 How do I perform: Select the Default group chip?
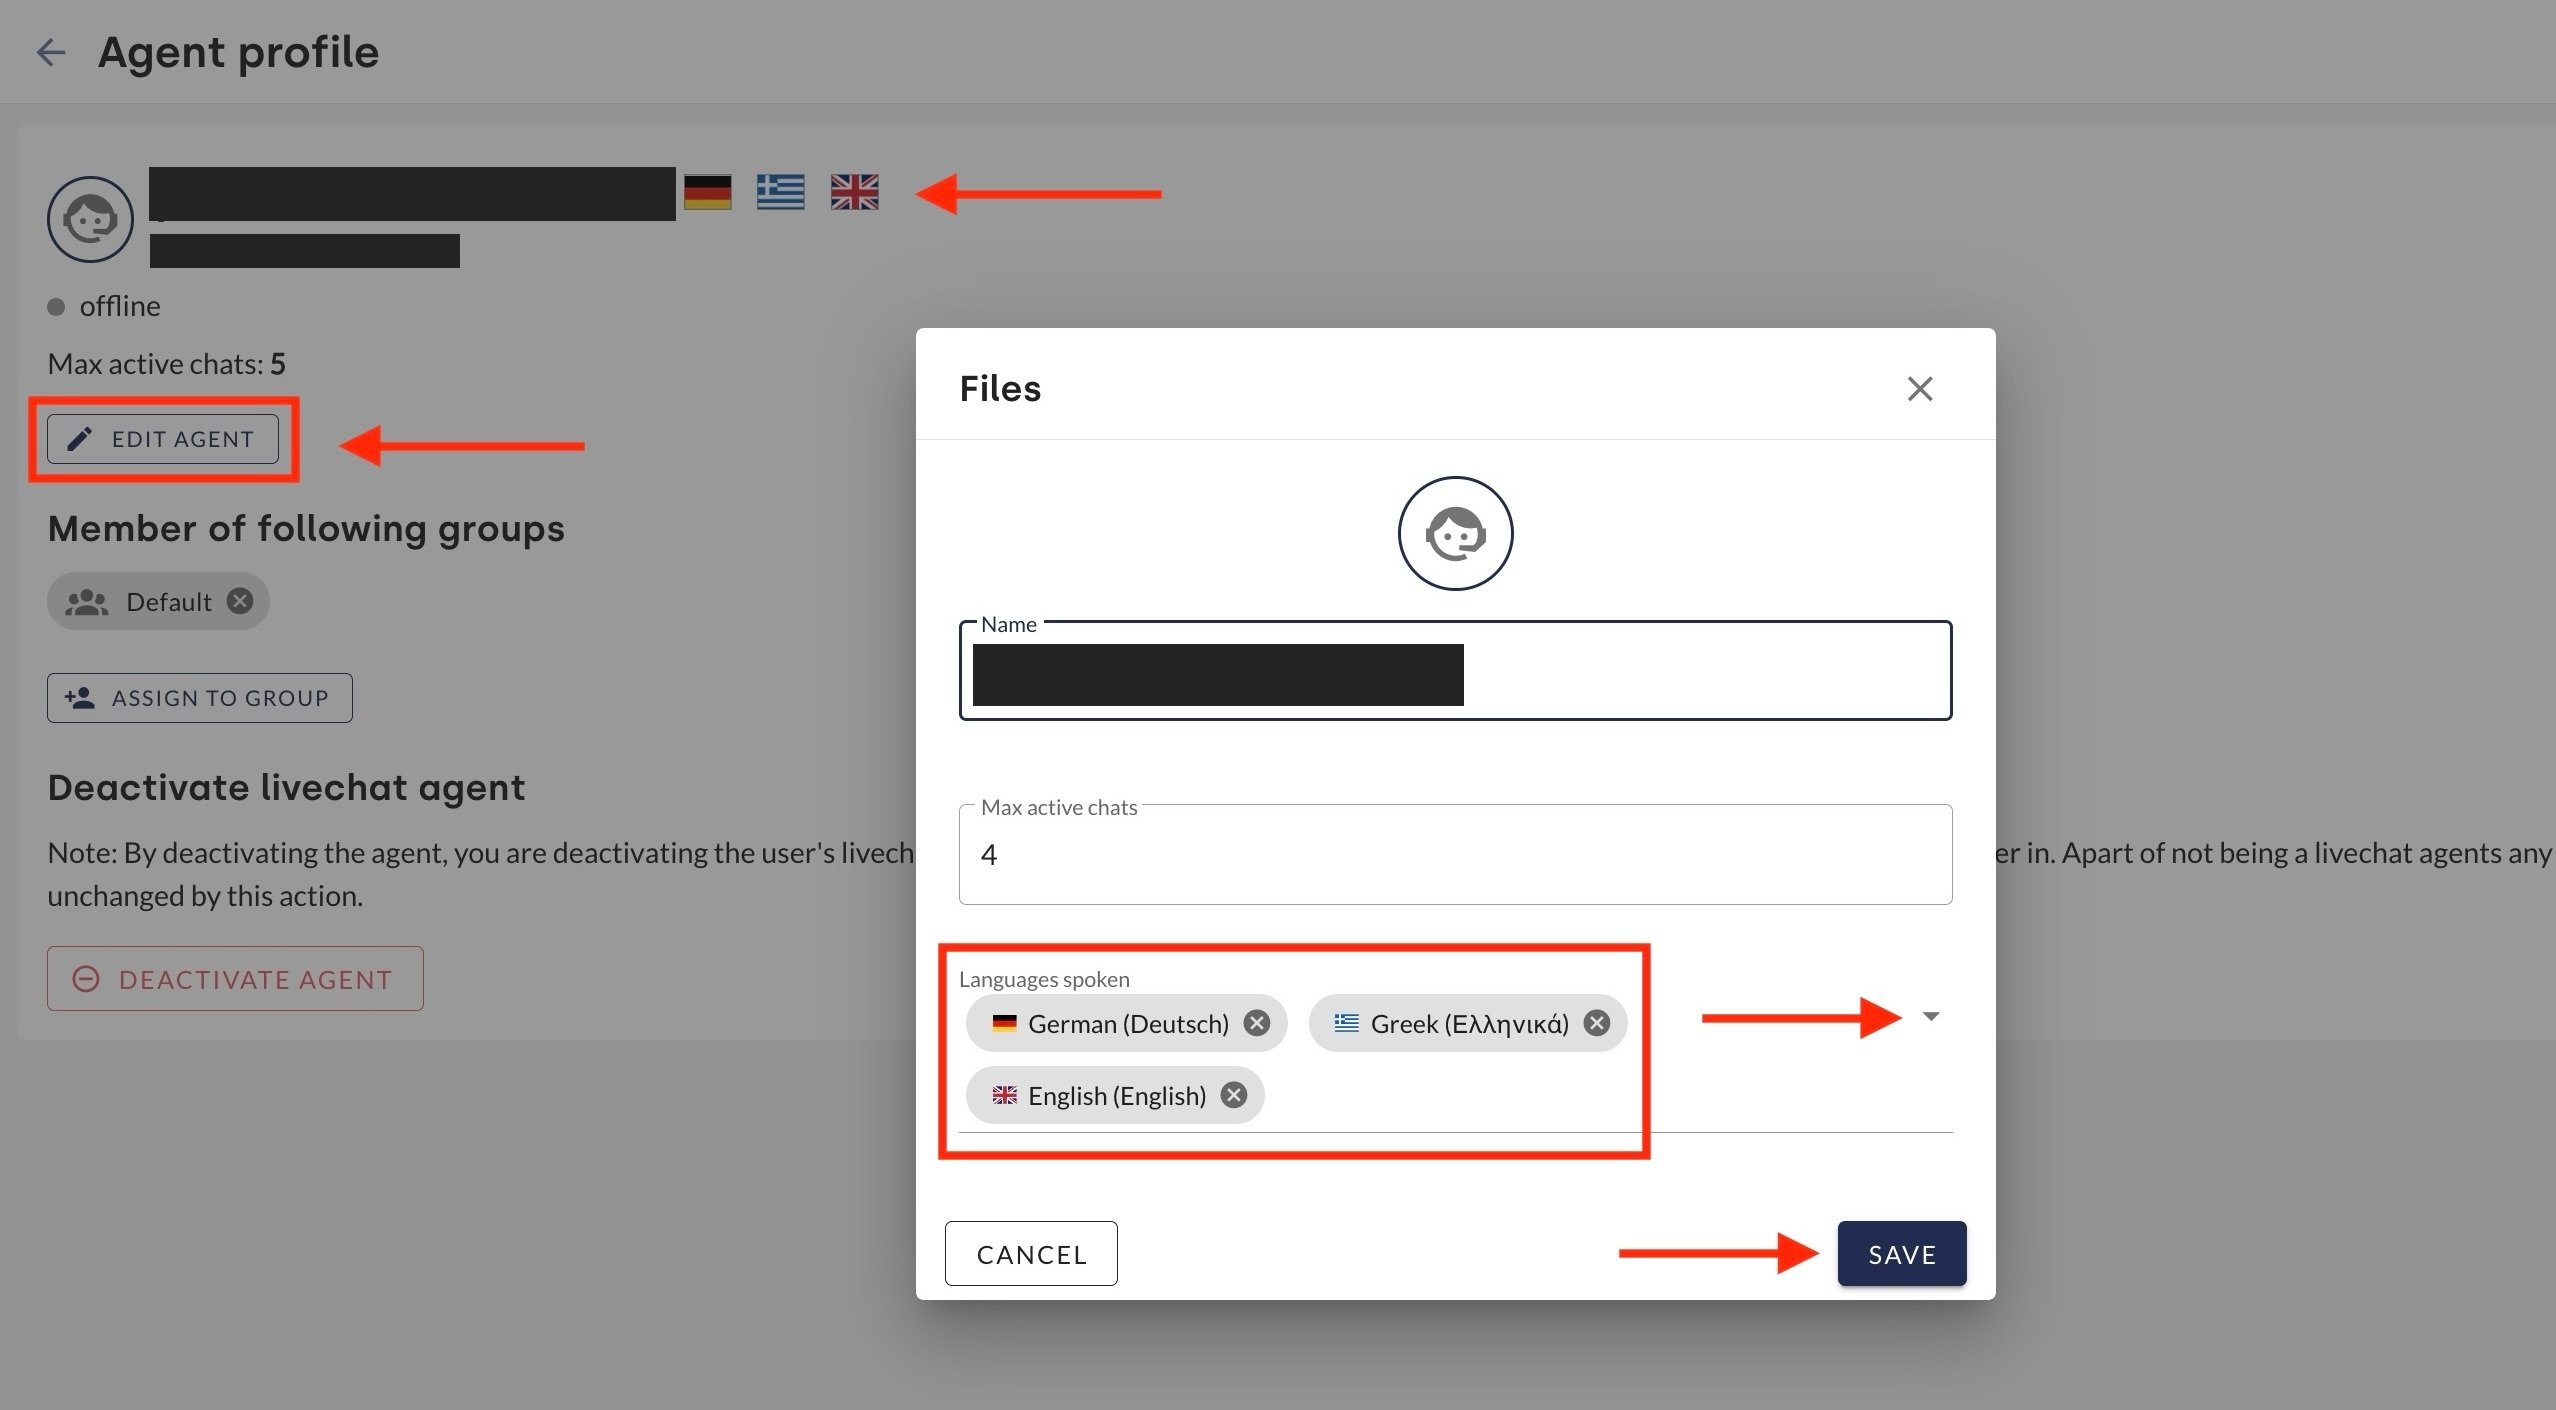(166, 602)
